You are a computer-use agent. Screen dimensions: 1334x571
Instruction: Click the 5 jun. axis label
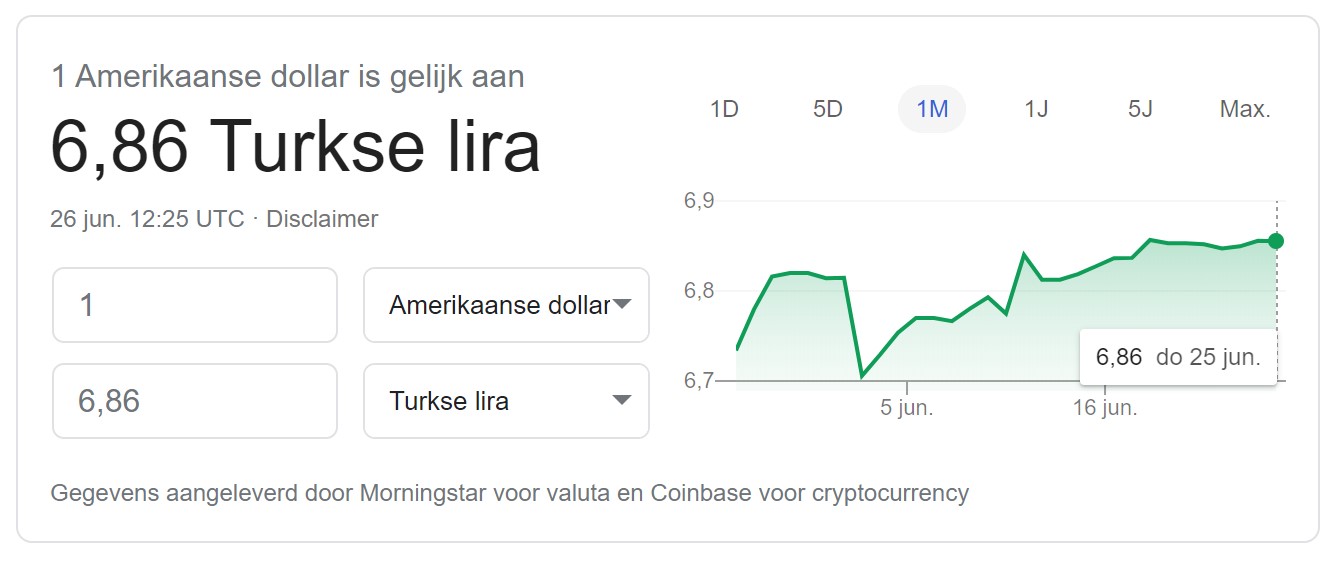(x=907, y=409)
